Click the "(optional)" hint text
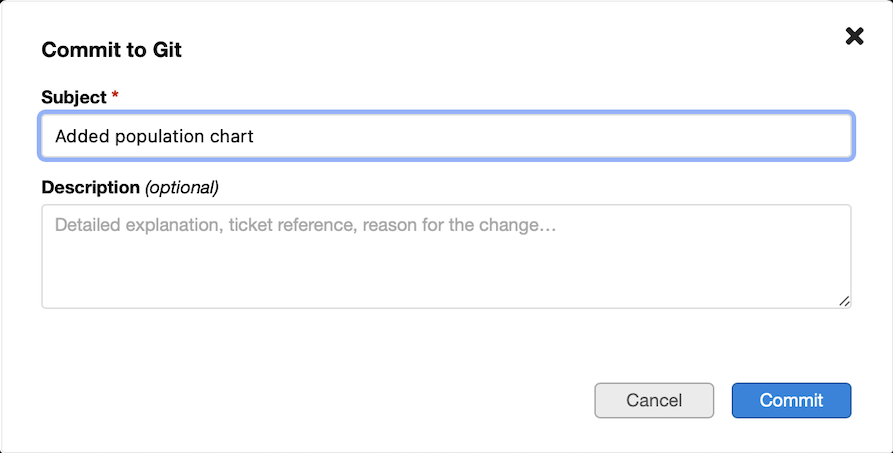This screenshot has height=453, width=893. tap(182, 187)
